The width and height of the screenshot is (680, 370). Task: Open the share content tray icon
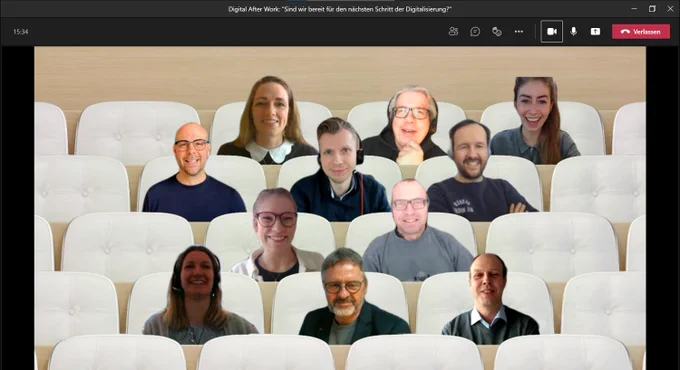pos(595,31)
